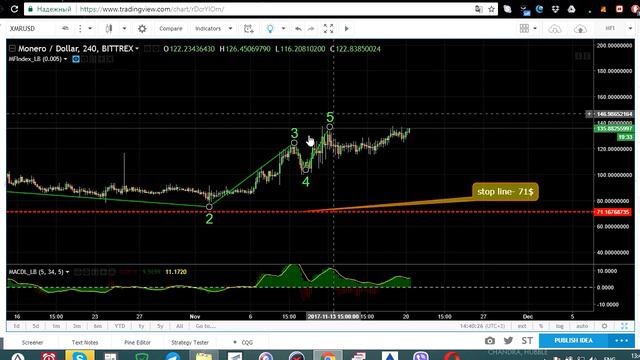Redo the chart action
This screenshot has width=640, height=360.
point(311,29)
